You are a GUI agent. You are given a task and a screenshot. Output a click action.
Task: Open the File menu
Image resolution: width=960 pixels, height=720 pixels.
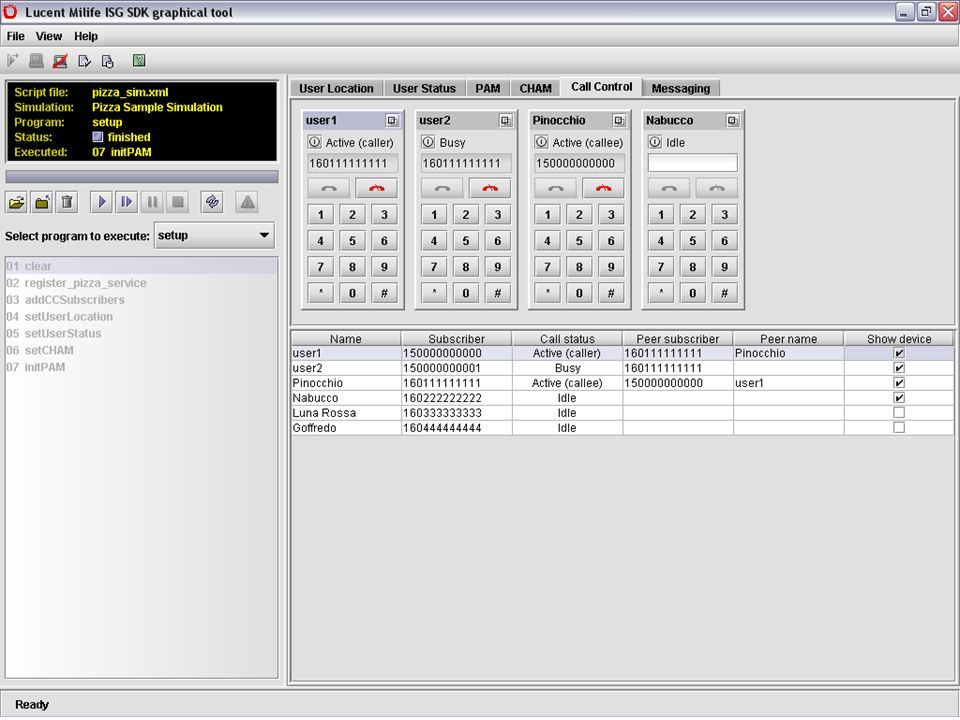[15, 36]
